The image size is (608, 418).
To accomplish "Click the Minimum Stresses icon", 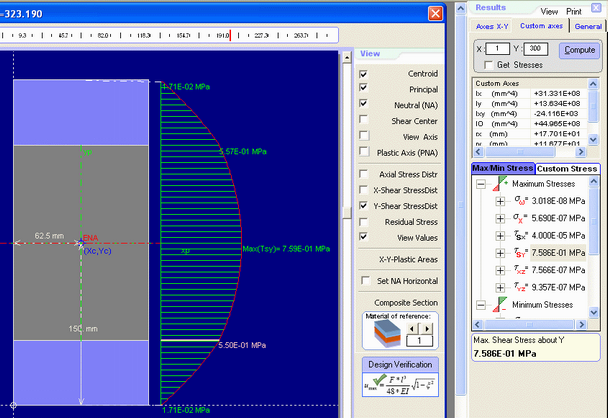I will (x=500, y=304).
